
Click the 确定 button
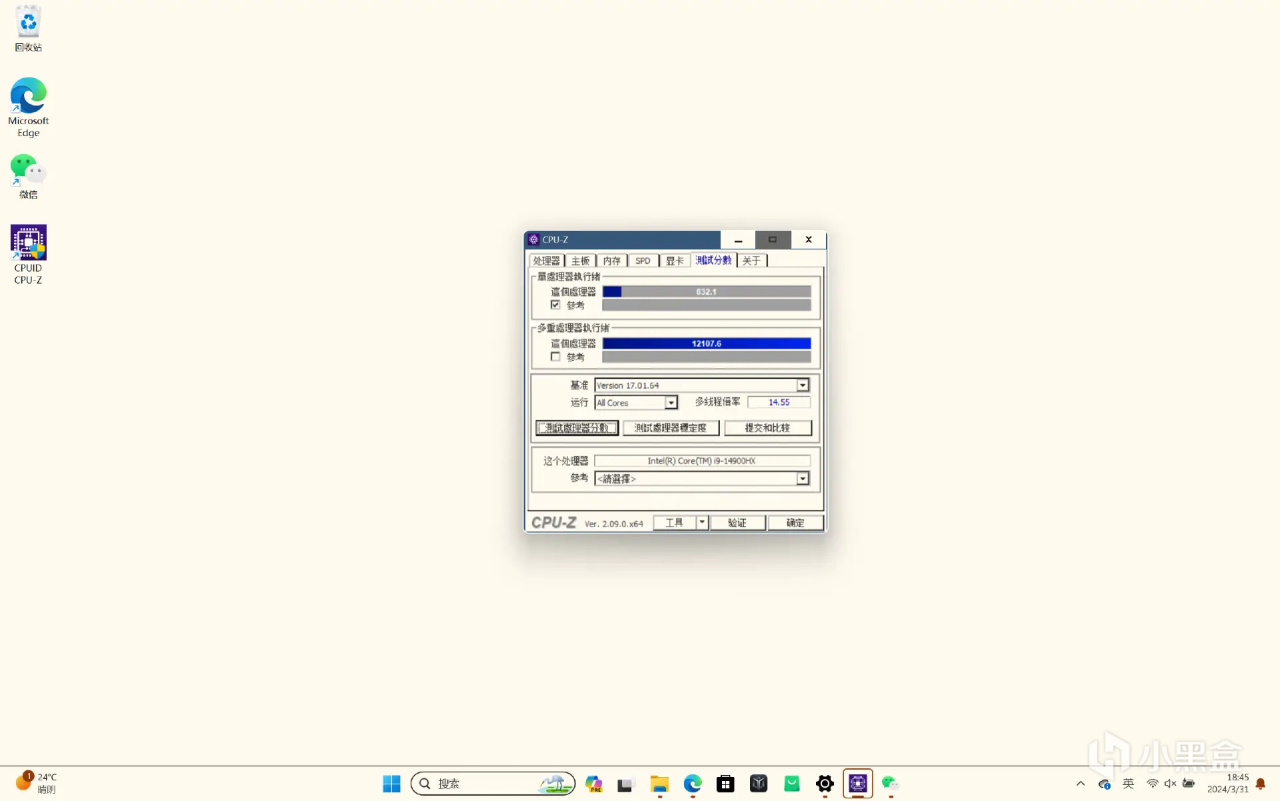[795, 523]
